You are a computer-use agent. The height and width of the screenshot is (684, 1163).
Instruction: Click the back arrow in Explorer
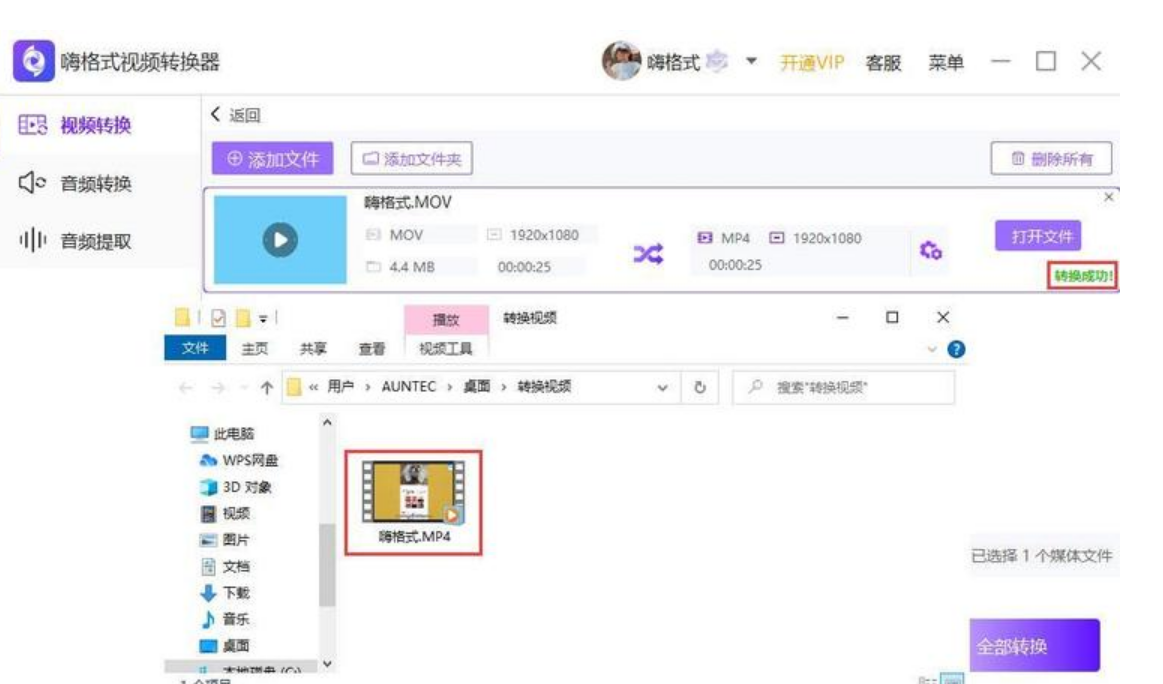[x=186, y=387]
